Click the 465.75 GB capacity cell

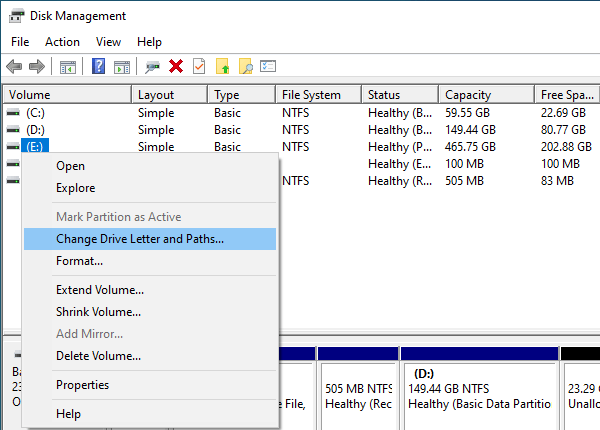[470, 147]
